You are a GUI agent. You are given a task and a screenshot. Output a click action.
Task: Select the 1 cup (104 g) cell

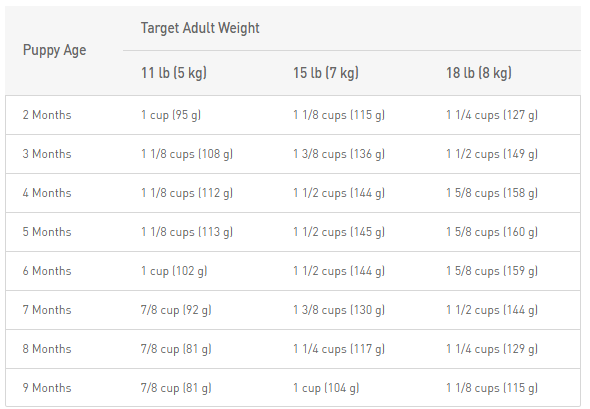[x=326, y=388]
